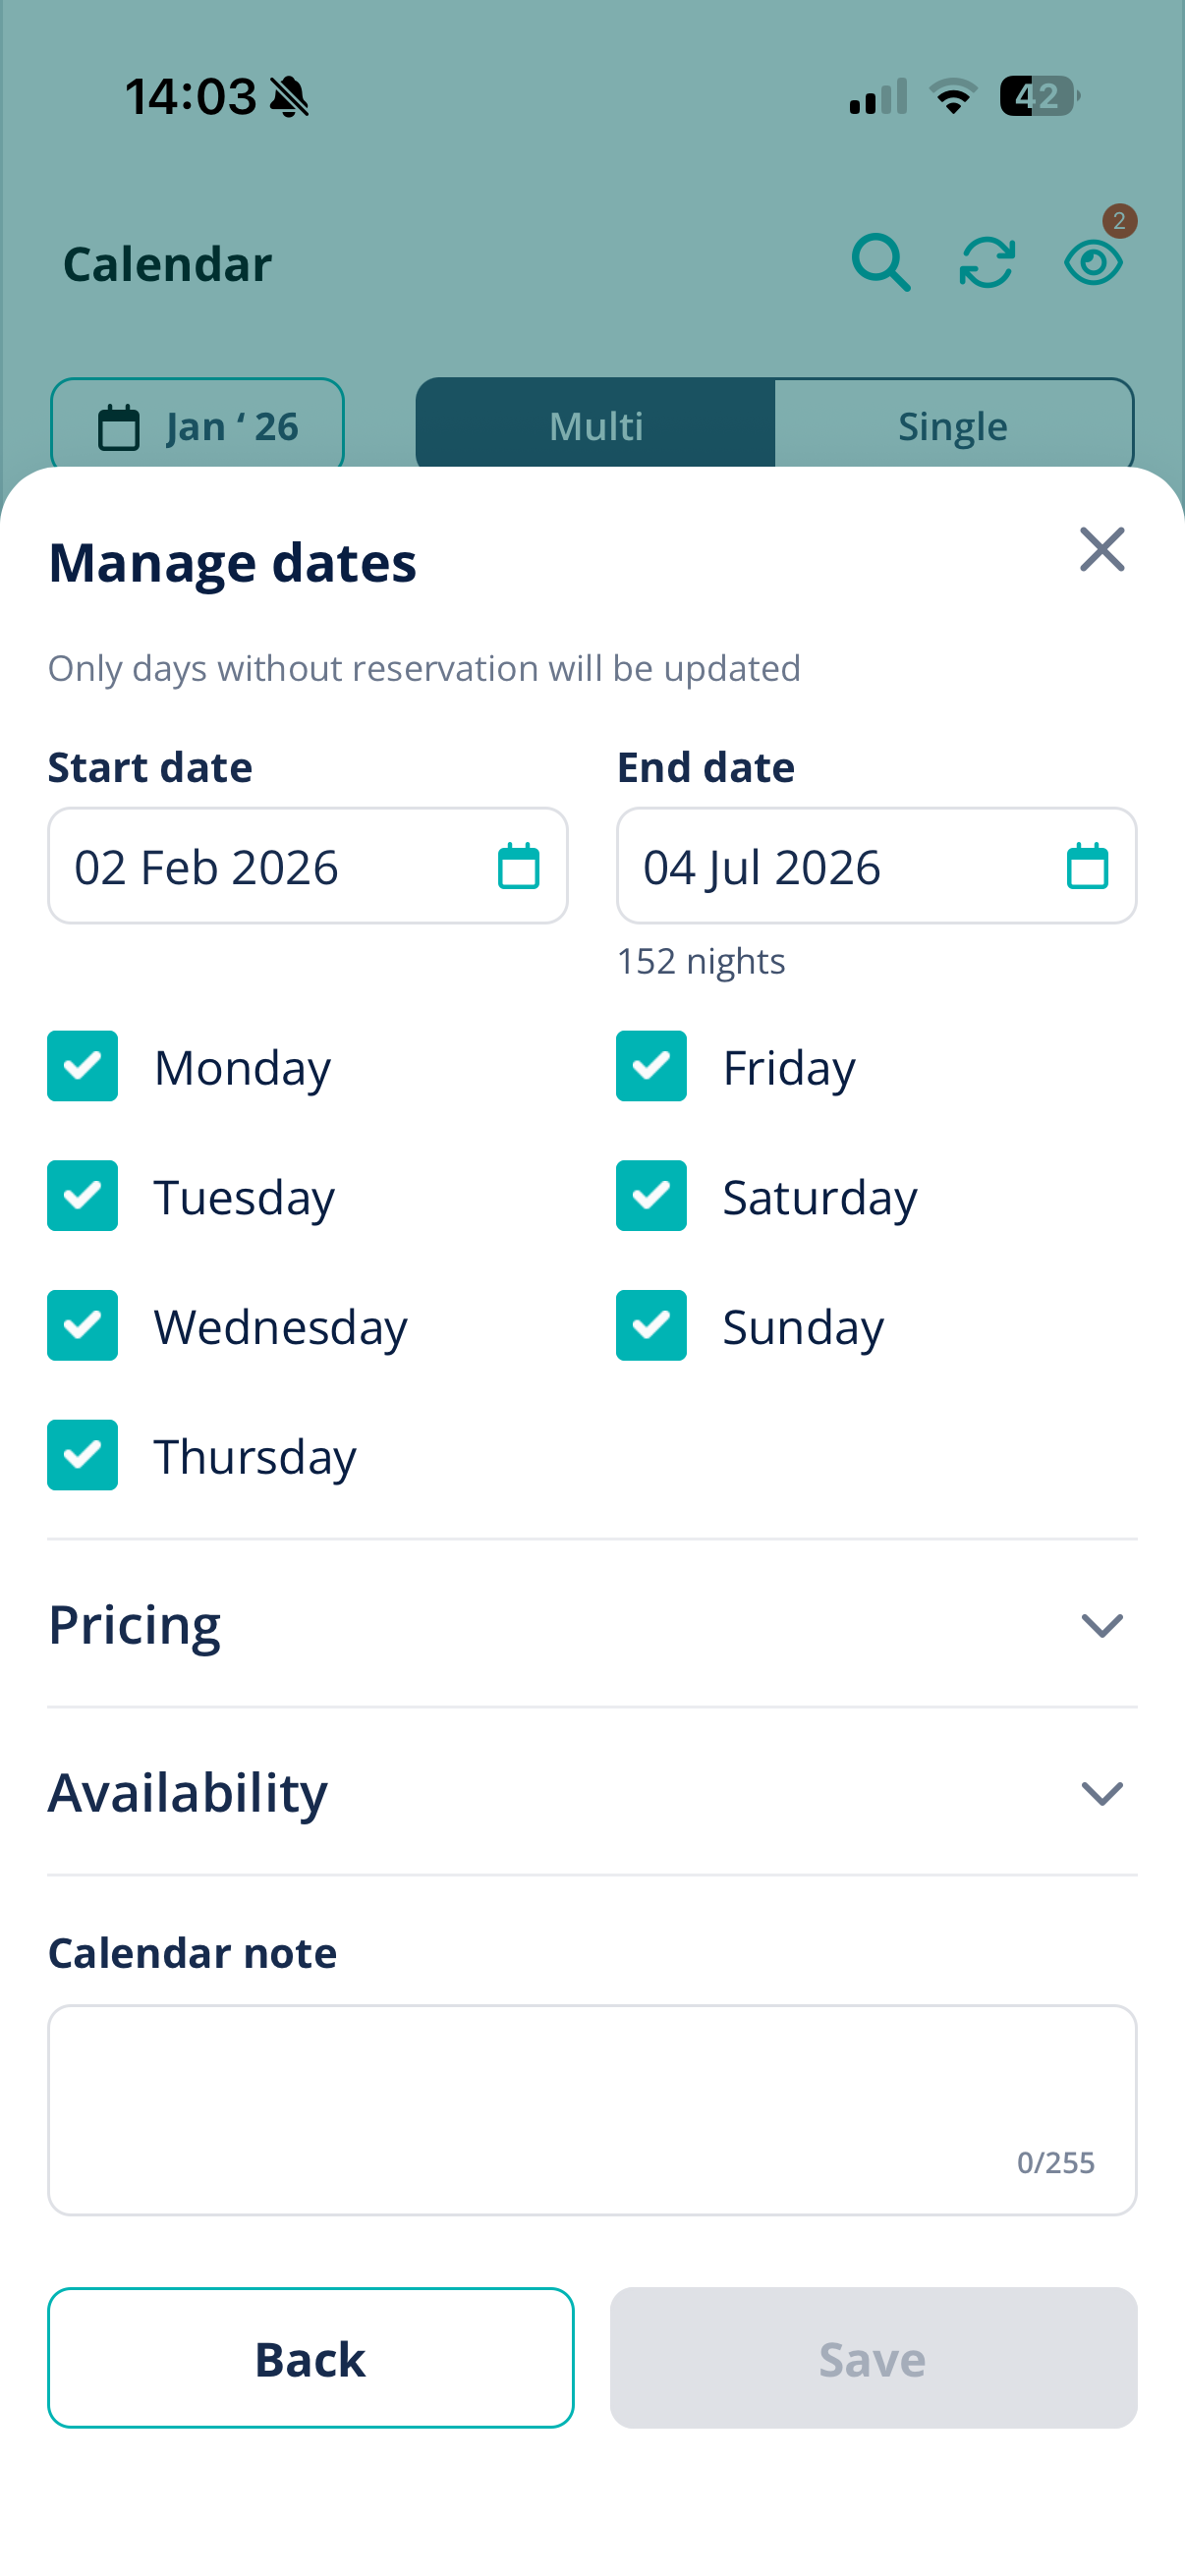Open the Start date calendar picker icon
The image size is (1185, 2576).
pos(518,866)
